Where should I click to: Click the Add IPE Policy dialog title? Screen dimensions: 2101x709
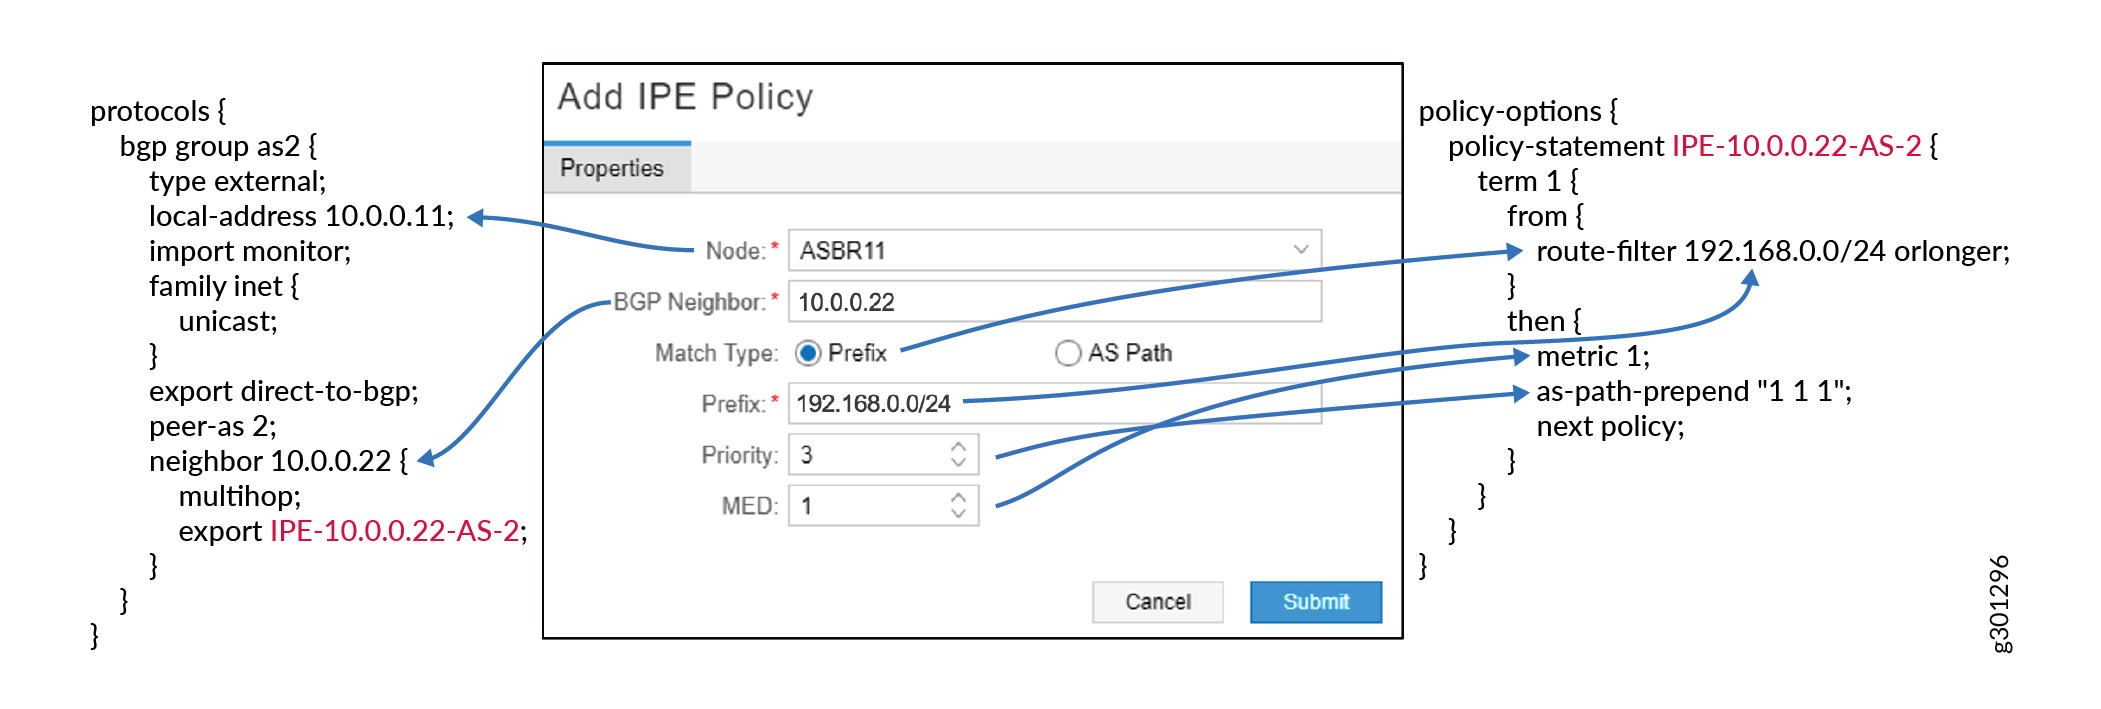pyautogui.click(x=684, y=97)
